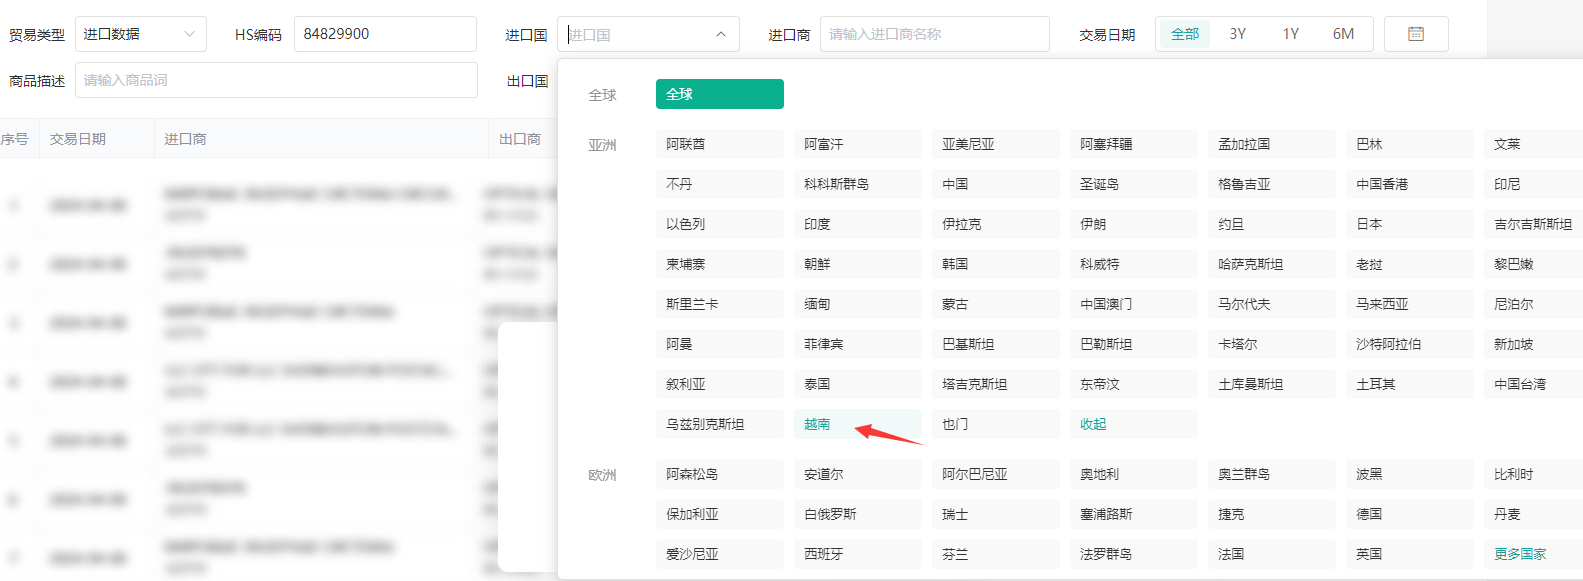This screenshot has height=581, width=1583.
Task: Focus the 进口商 name input
Action: click(x=934, y=34)
